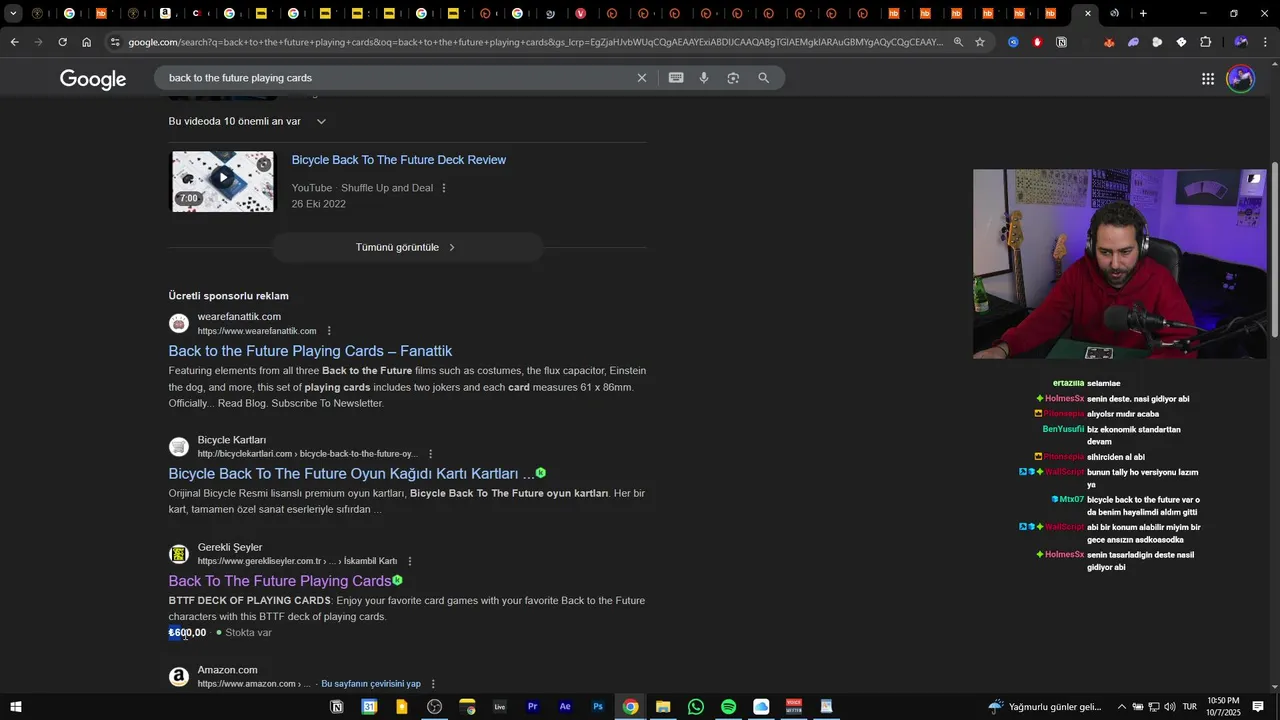Open Gerekli Şeyler 'Back To The Future Playing Cards'
1280x720 pixels.
pyautogui.click(x=280, y=581)
